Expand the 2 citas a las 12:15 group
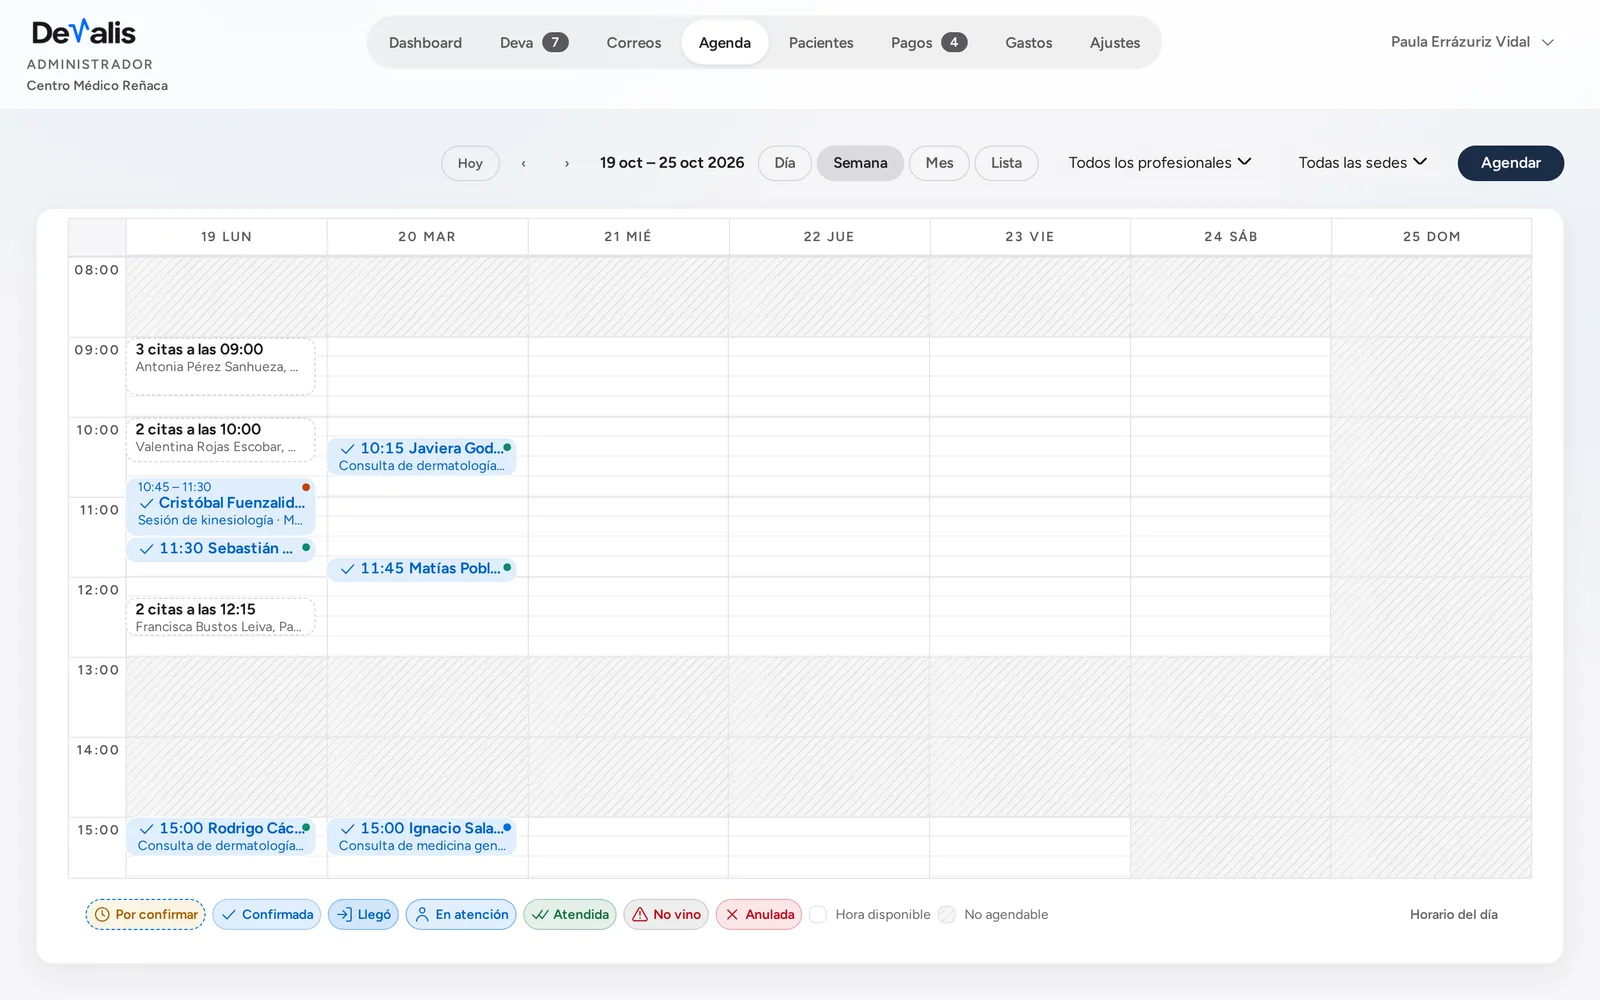 pos(221,617)
